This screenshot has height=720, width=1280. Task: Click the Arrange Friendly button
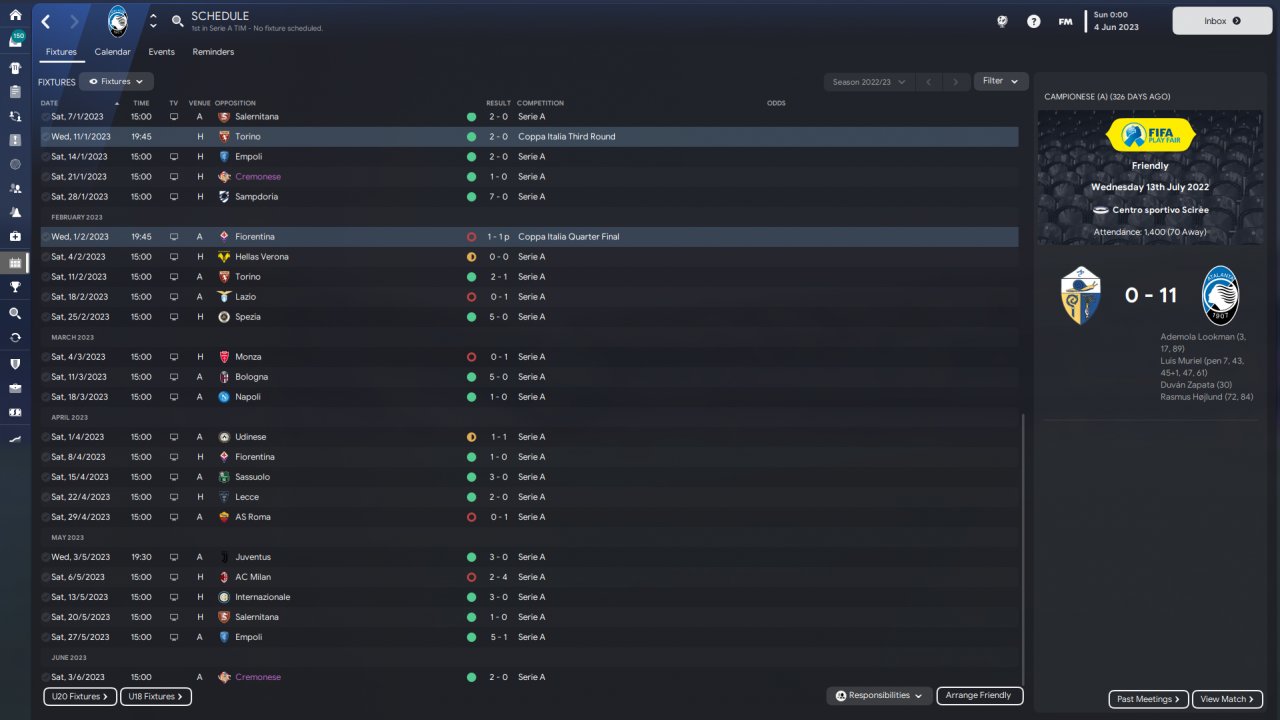[x=980, y=695]
